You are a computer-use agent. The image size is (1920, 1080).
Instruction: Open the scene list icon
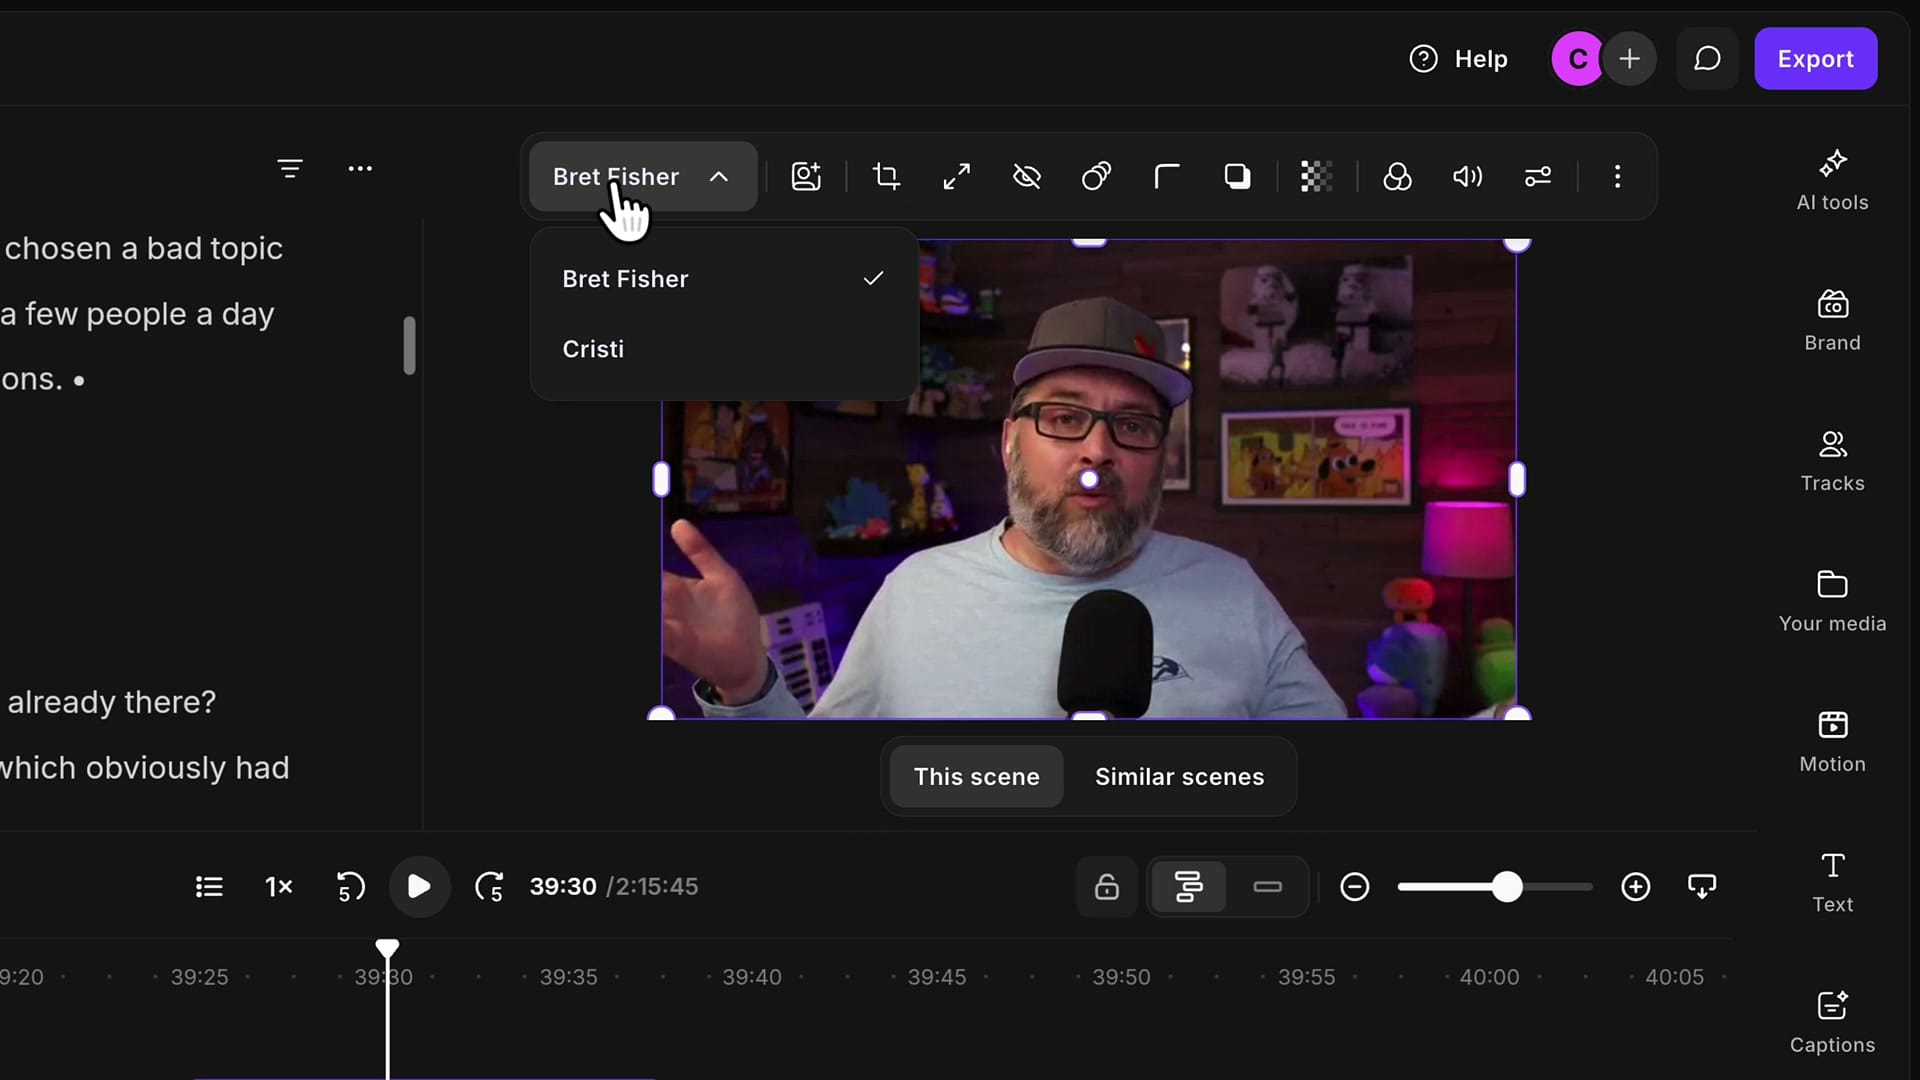click(x=209, y=887)
